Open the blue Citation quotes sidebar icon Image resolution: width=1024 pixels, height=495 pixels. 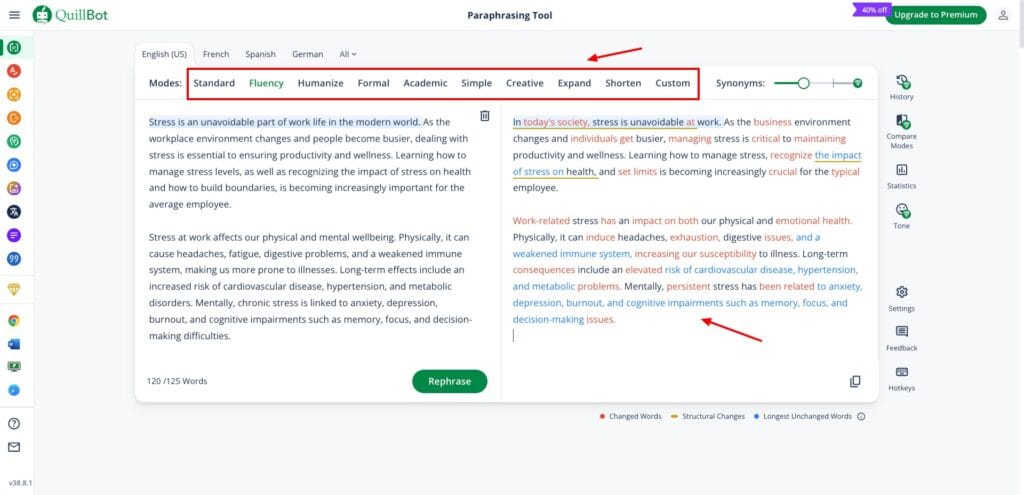click(x=14, y=259)
